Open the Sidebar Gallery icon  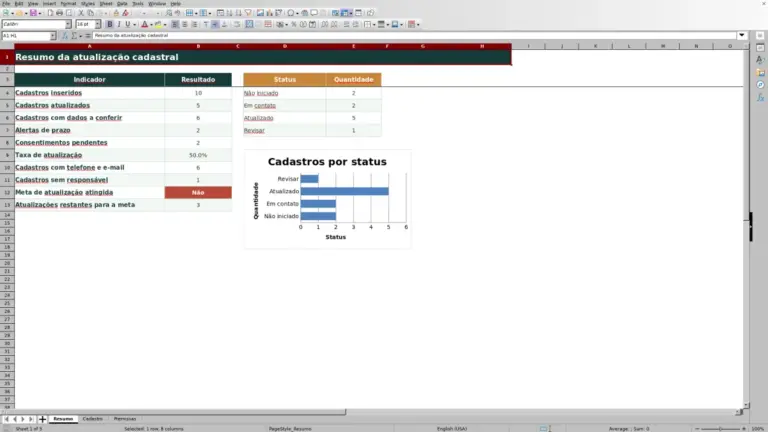click(x=760, y=72)
